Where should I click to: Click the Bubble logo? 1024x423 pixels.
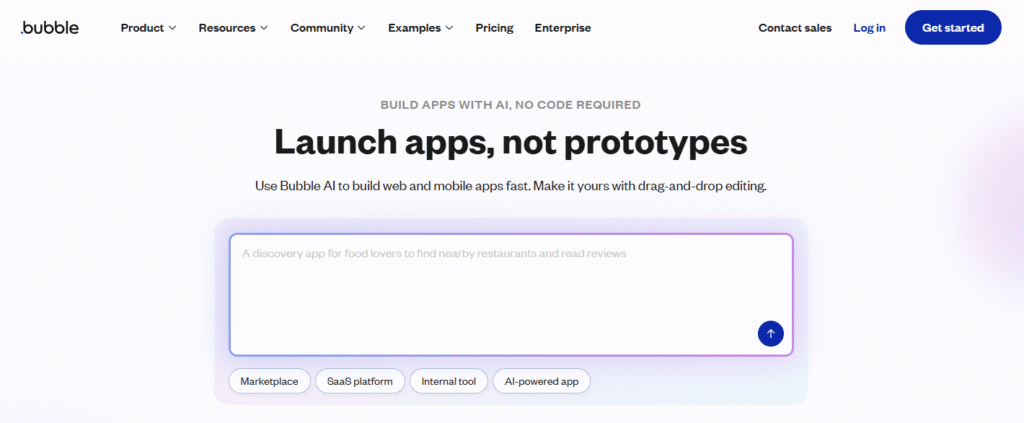50,28
